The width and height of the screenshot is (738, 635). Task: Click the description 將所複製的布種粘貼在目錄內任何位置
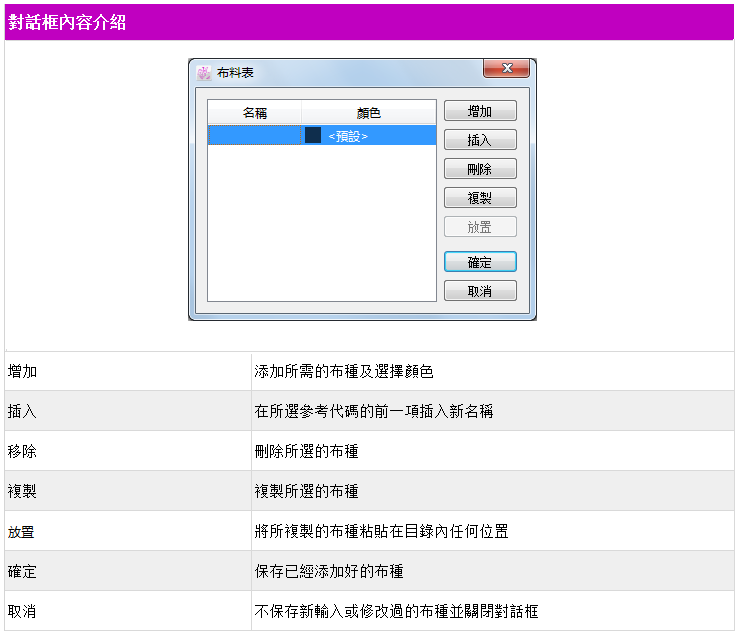click(381, 532)
